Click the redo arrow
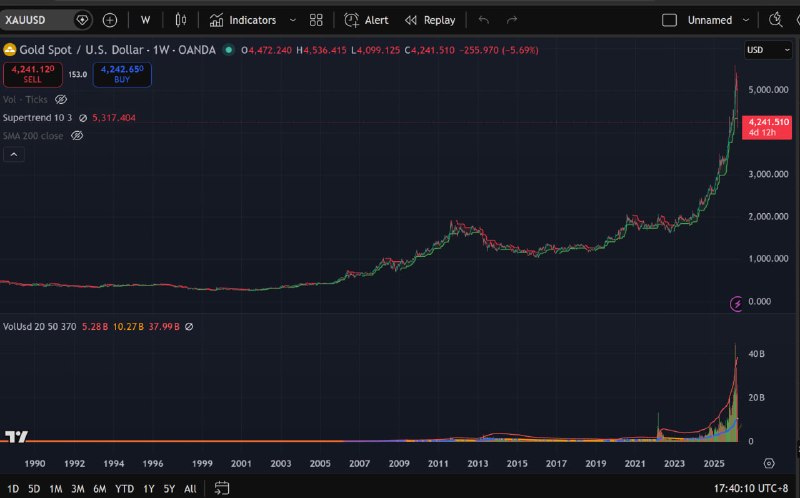 click(512, 20)
